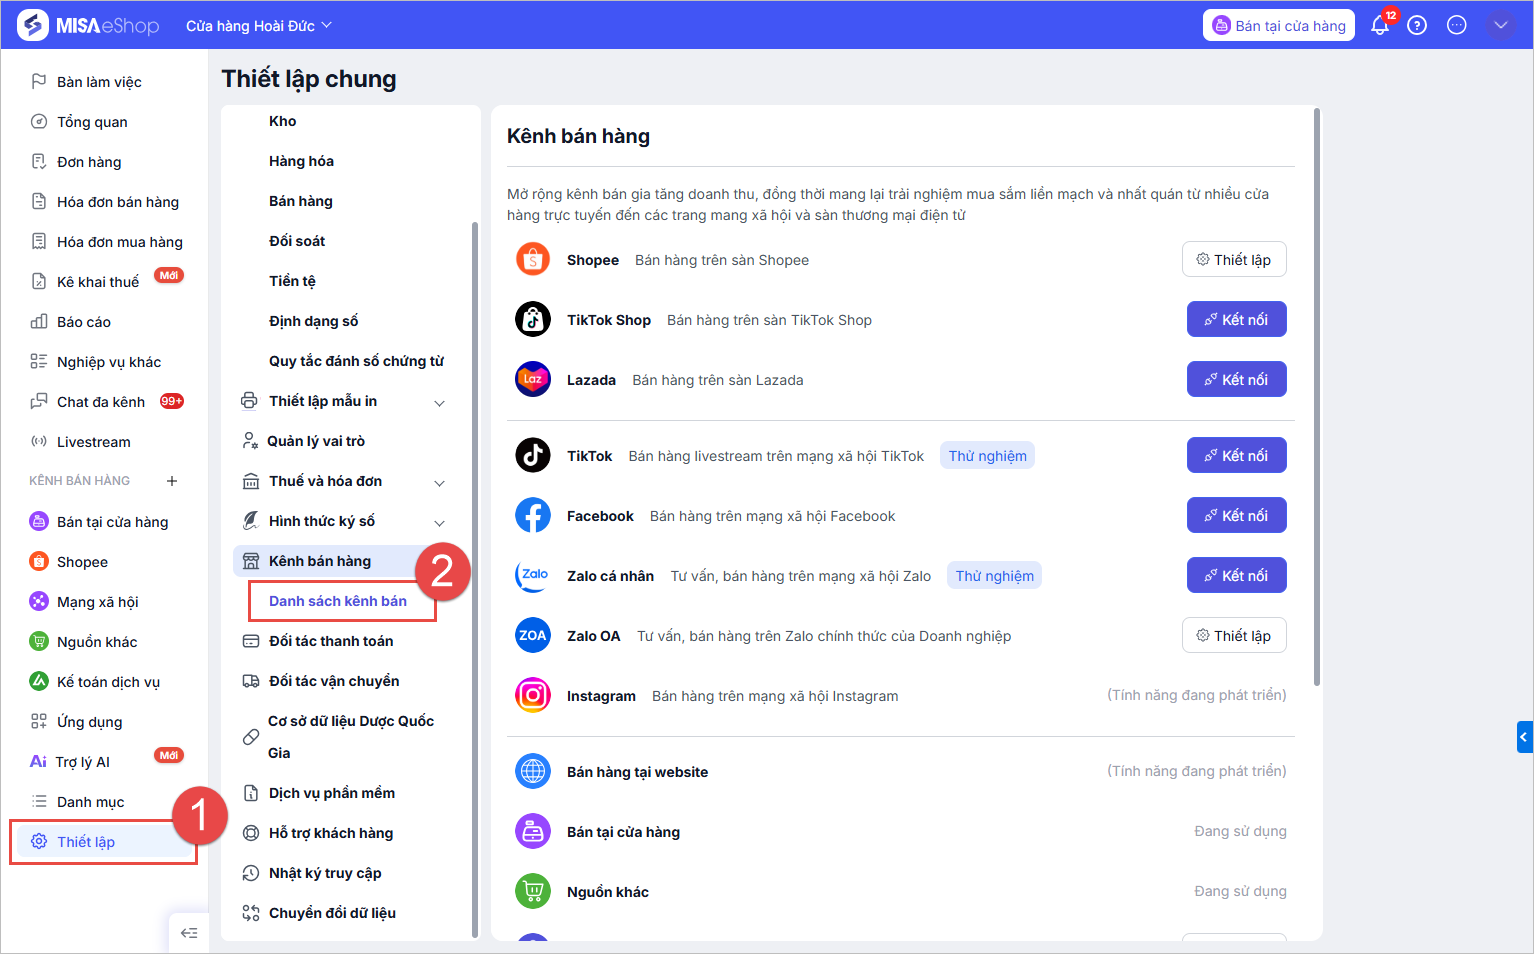Click the blue side panel expand tab
The height and width of the screenshot is (954, 1534).
click(x=1524, y=737)
